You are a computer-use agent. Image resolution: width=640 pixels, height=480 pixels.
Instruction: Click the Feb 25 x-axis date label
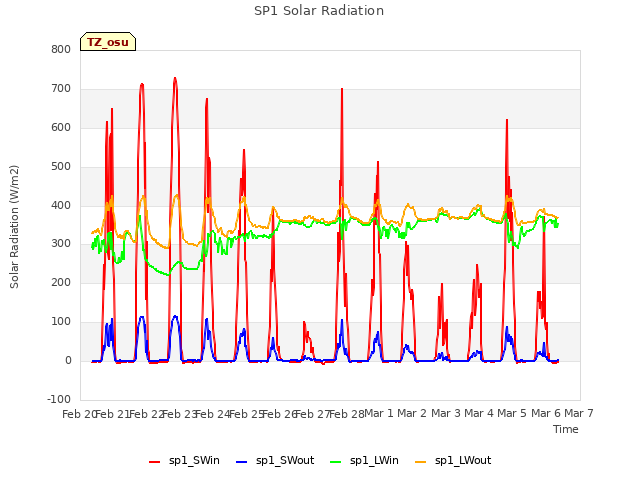coord(246,414)
